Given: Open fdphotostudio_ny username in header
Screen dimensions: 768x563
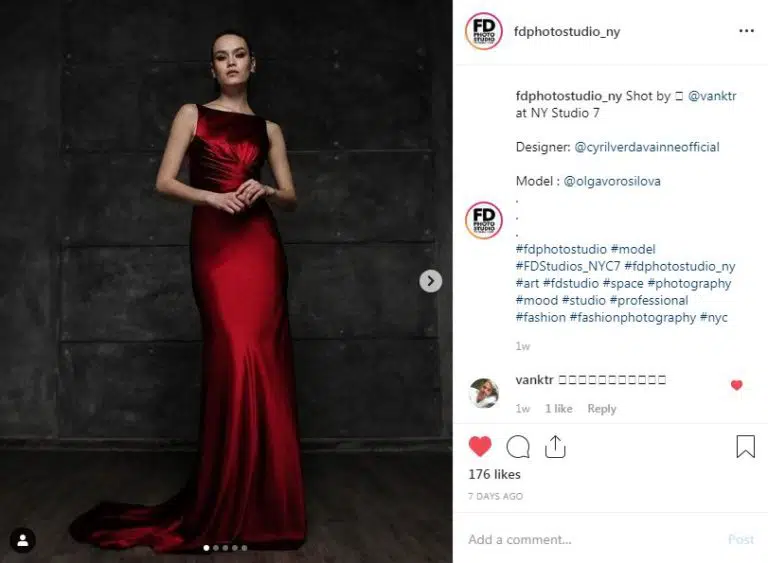Looking at the screenshot, I should pos(567,31).
